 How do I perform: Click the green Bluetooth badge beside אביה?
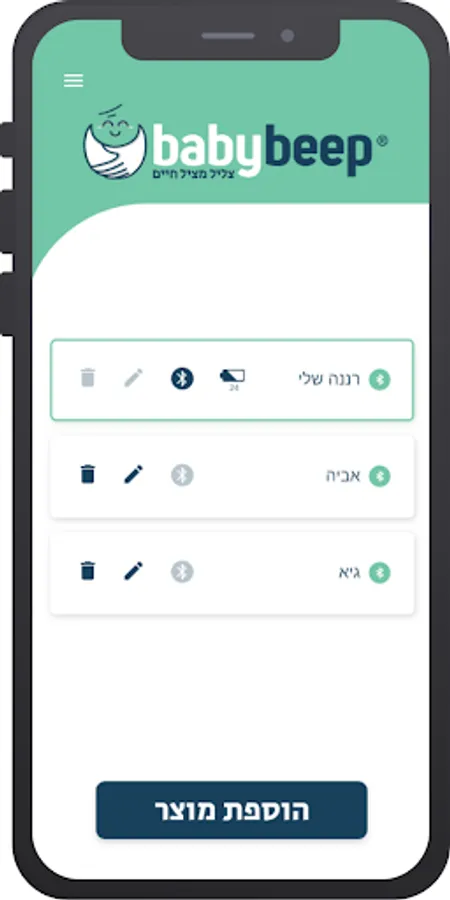379,476
